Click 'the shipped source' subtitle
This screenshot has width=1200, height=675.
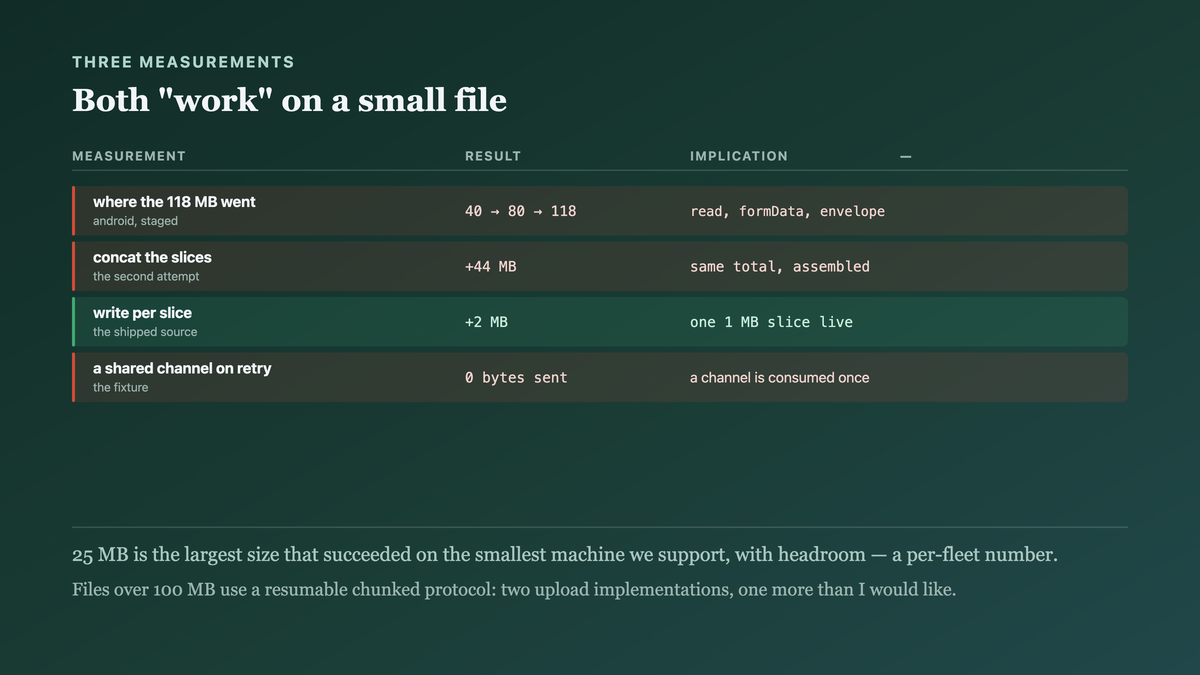click(x=145, y=332)
